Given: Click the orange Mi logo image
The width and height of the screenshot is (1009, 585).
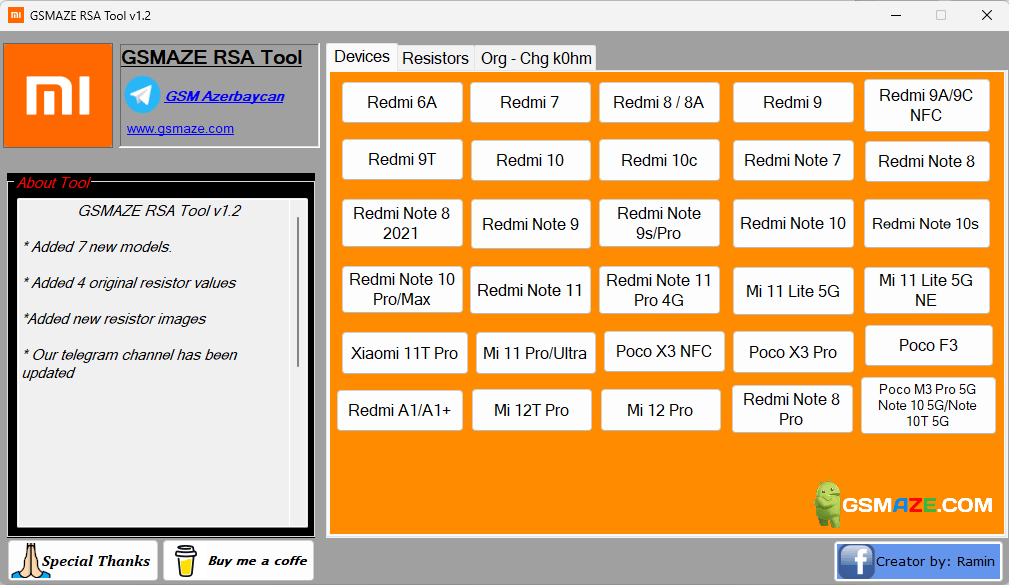Looking at the screenshot, I should 57,95.
